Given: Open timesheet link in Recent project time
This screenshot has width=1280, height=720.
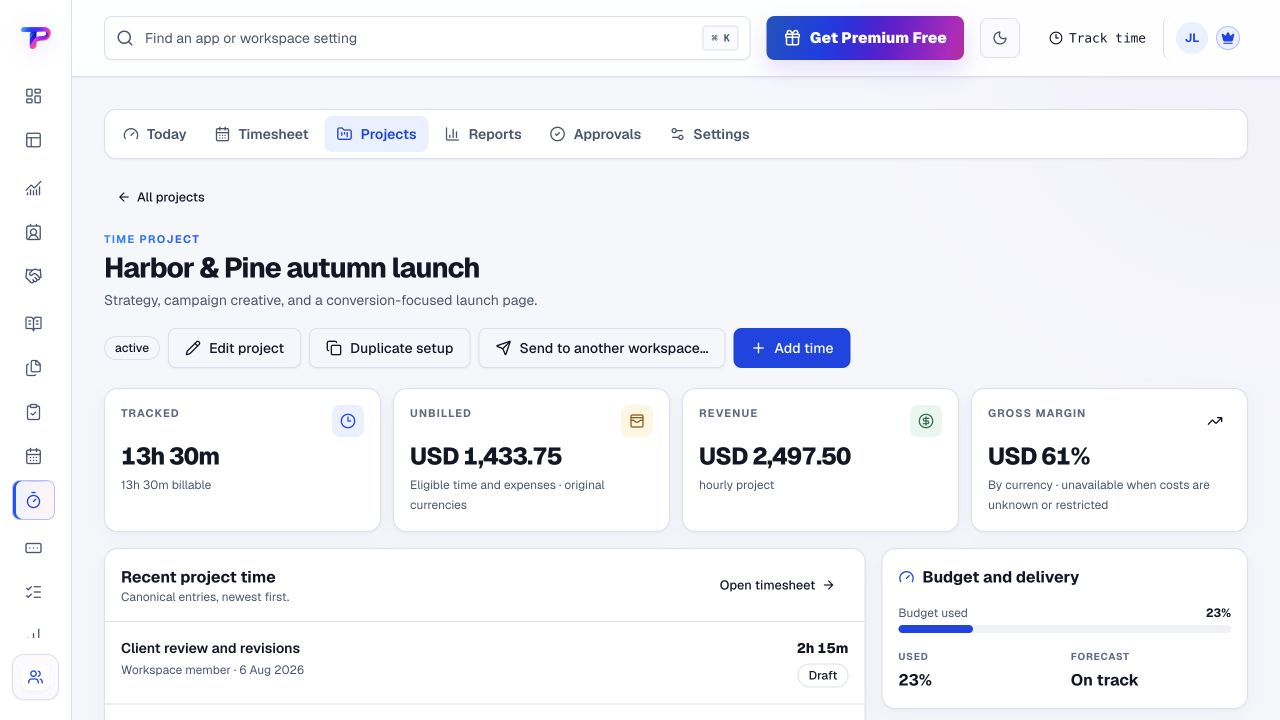Looking at the screenshot, I should [777, 585].
